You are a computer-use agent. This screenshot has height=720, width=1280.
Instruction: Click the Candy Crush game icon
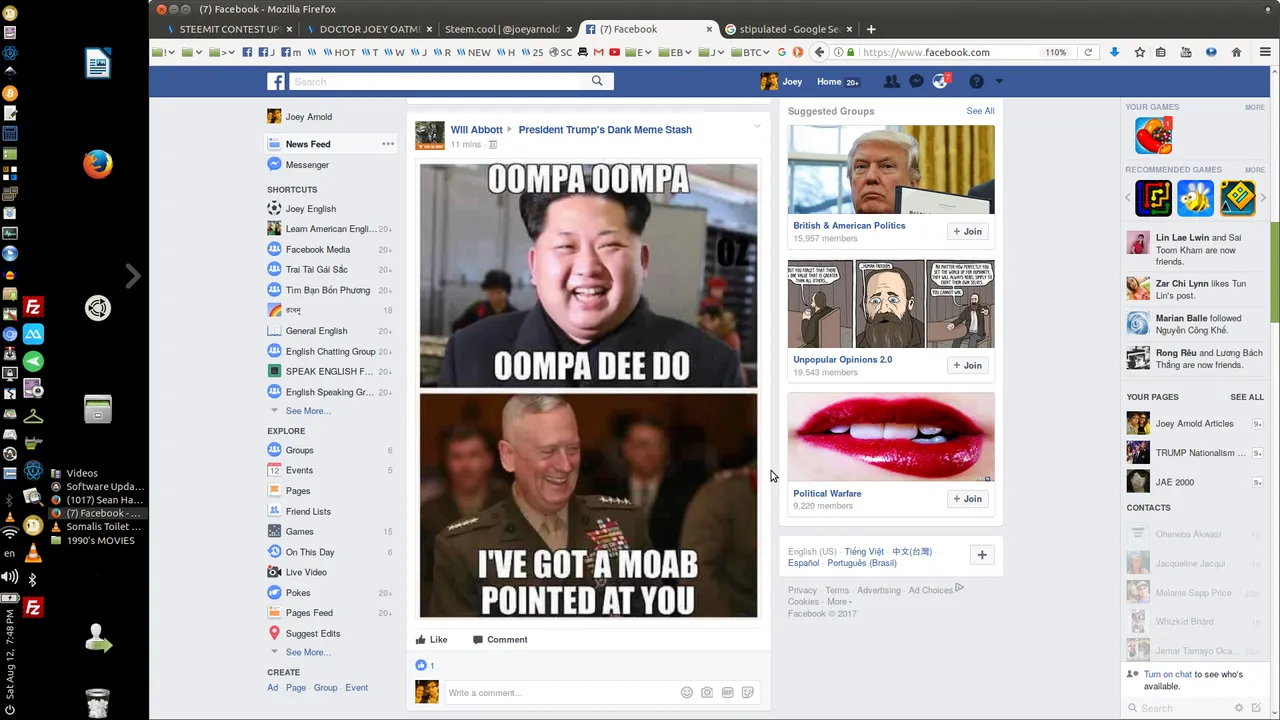tap(1153, 135)
